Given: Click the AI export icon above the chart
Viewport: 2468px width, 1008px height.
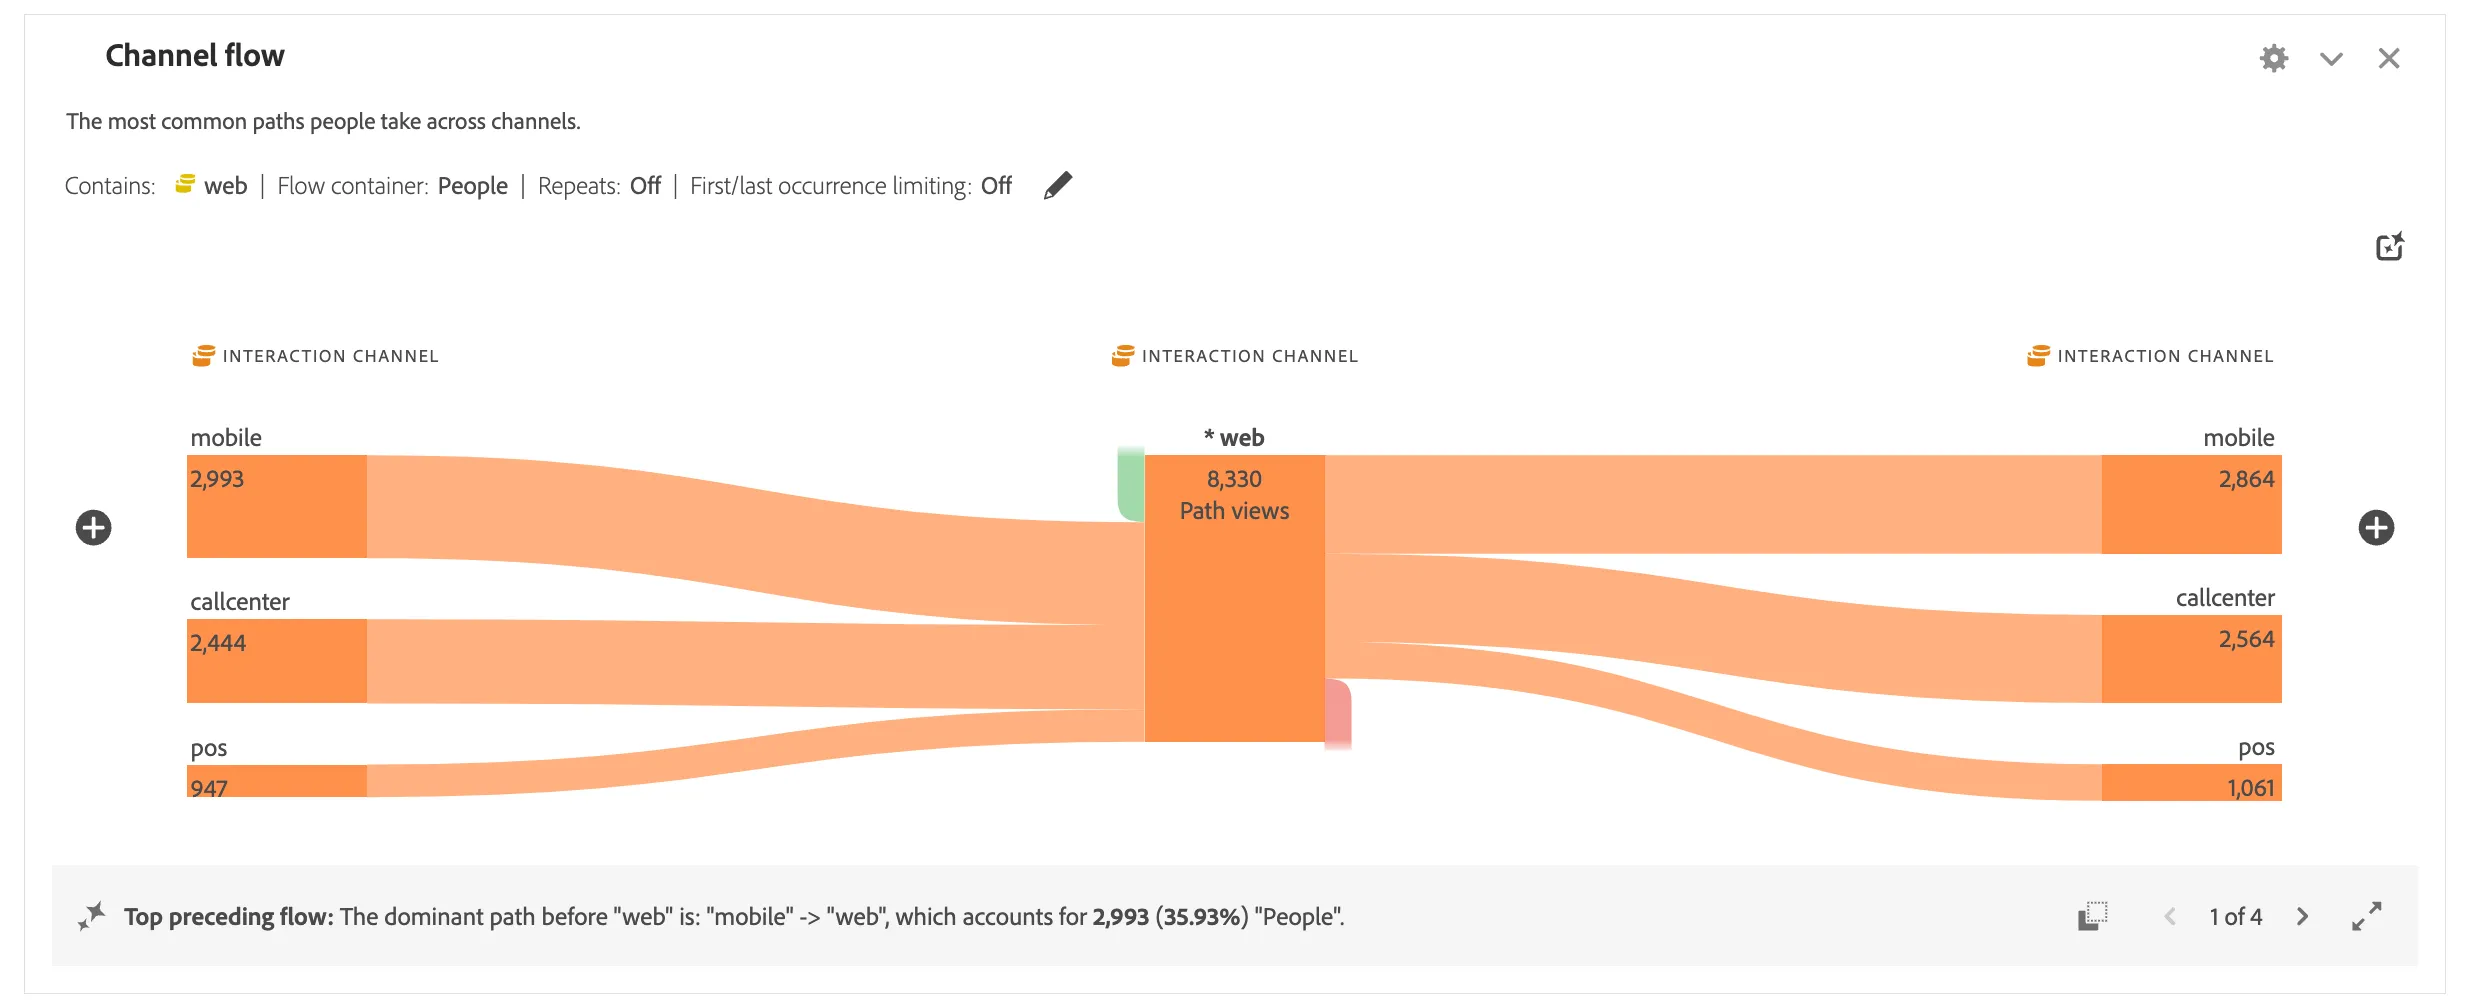Looking at the screenshot, I should pos(2390,247).
